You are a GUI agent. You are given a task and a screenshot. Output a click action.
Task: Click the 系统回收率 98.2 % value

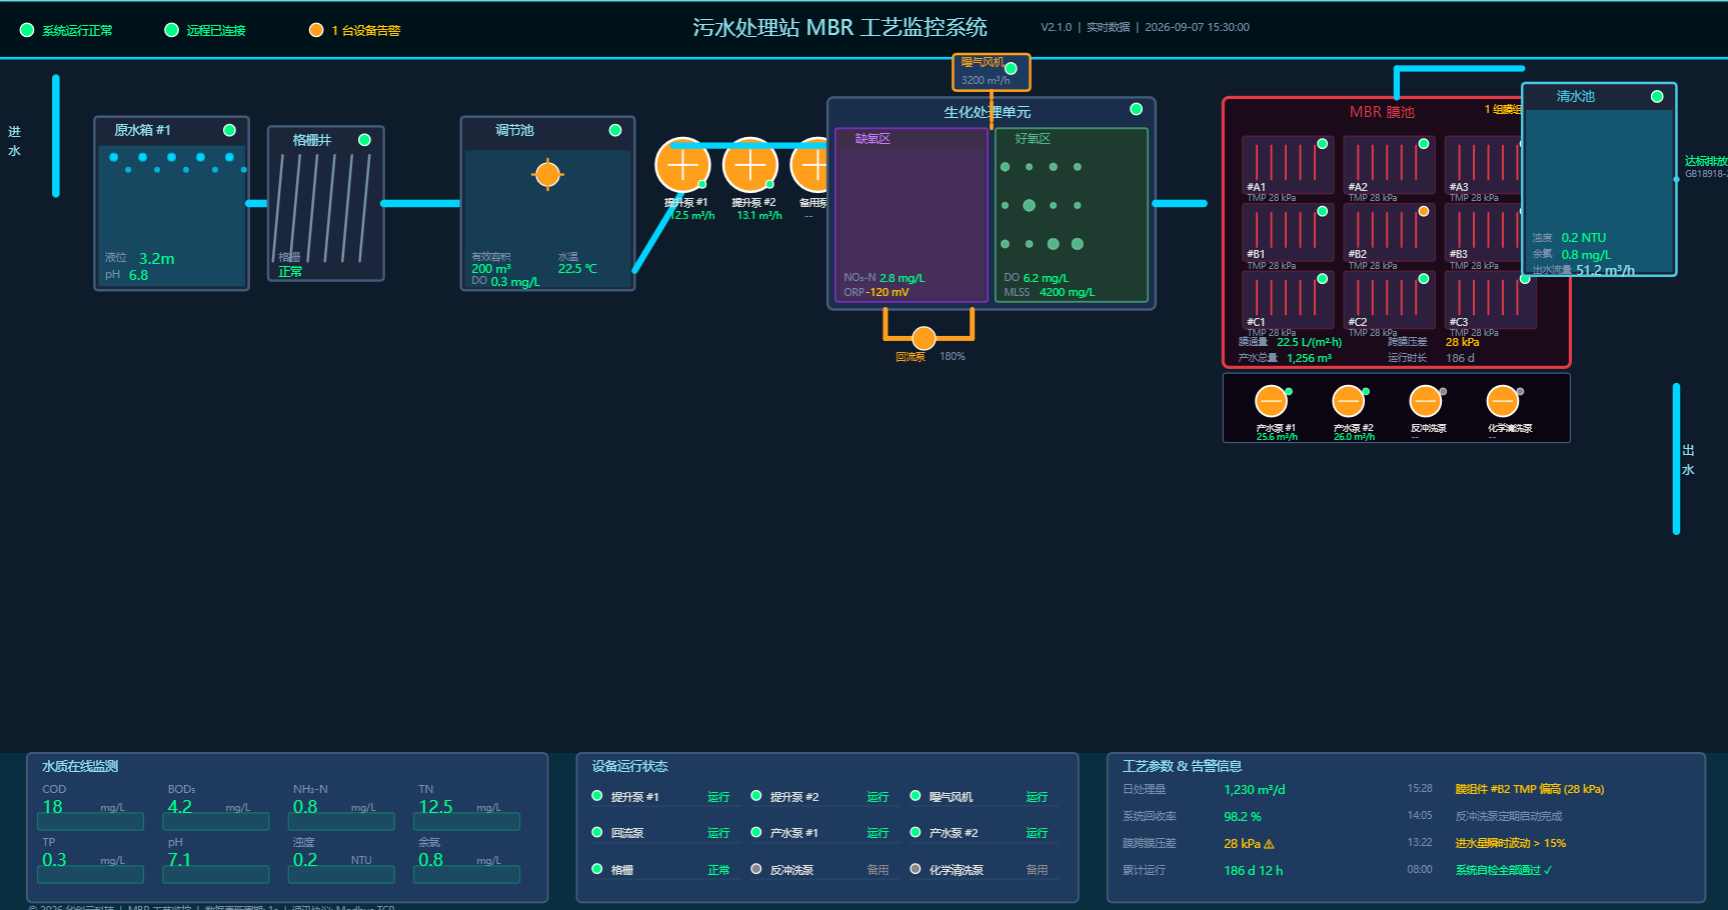(1242, 816)
